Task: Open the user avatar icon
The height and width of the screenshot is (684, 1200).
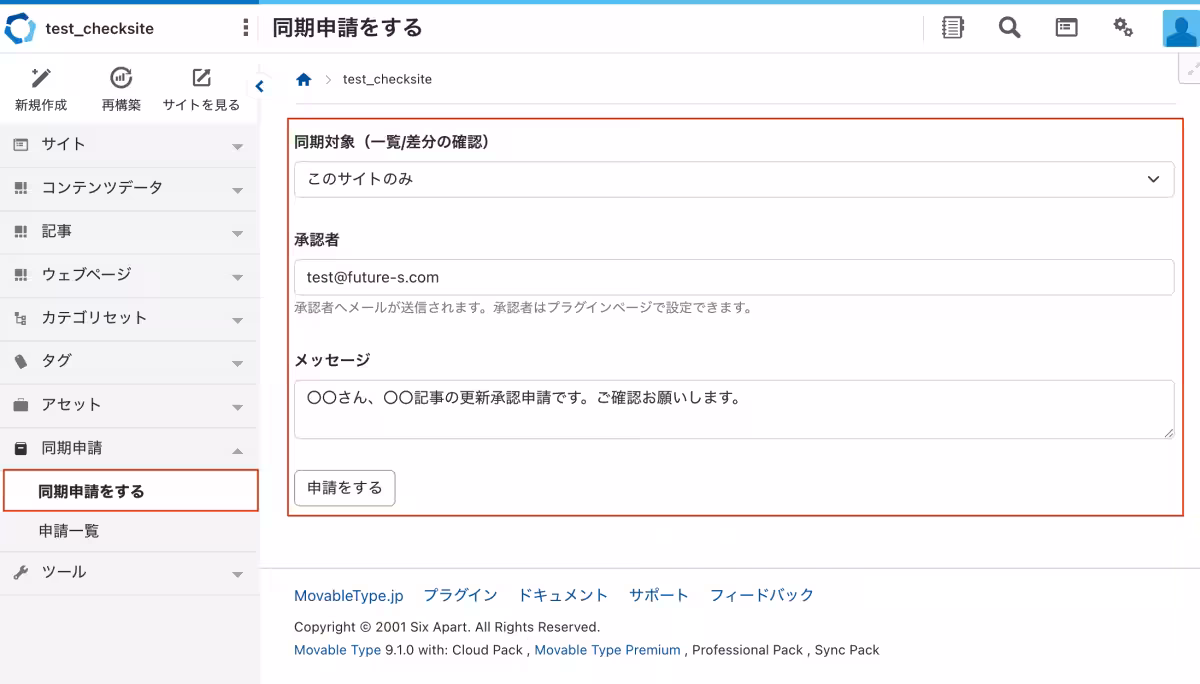Action: click(1178, 28)
